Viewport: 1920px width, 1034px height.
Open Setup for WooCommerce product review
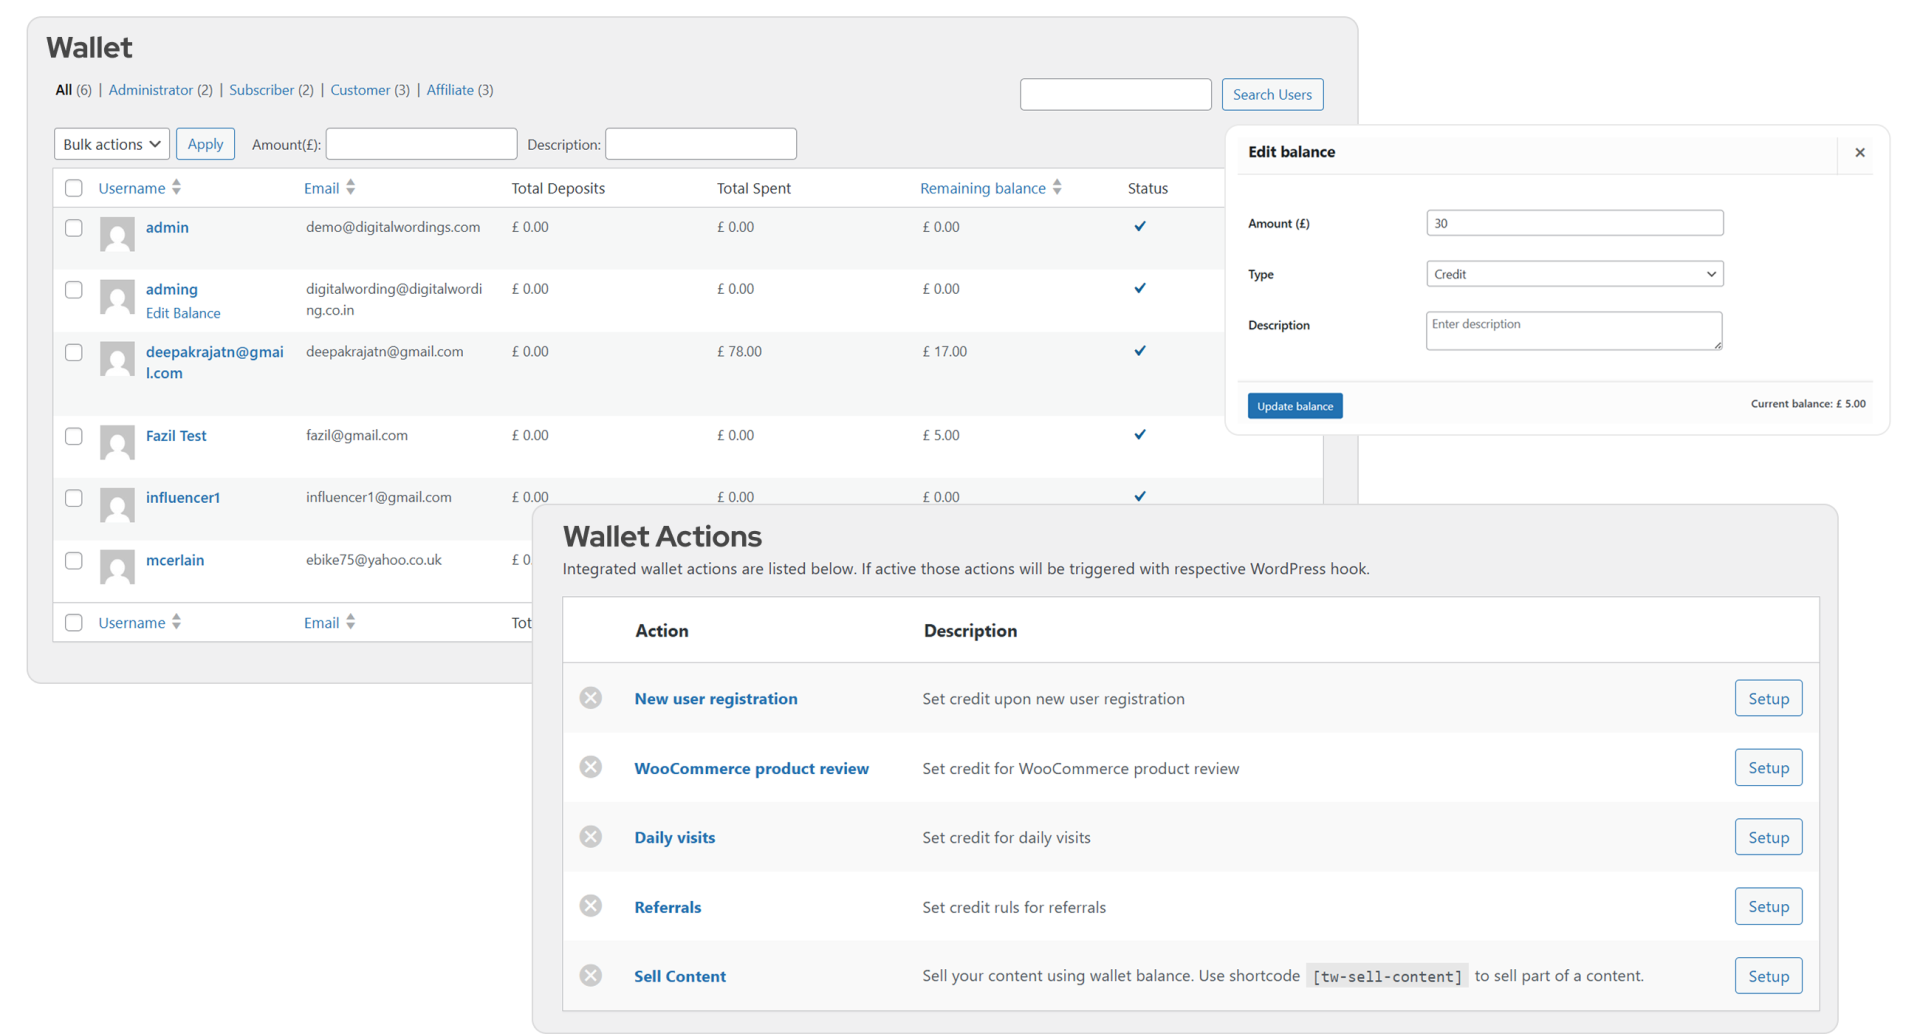[1767, 768]
